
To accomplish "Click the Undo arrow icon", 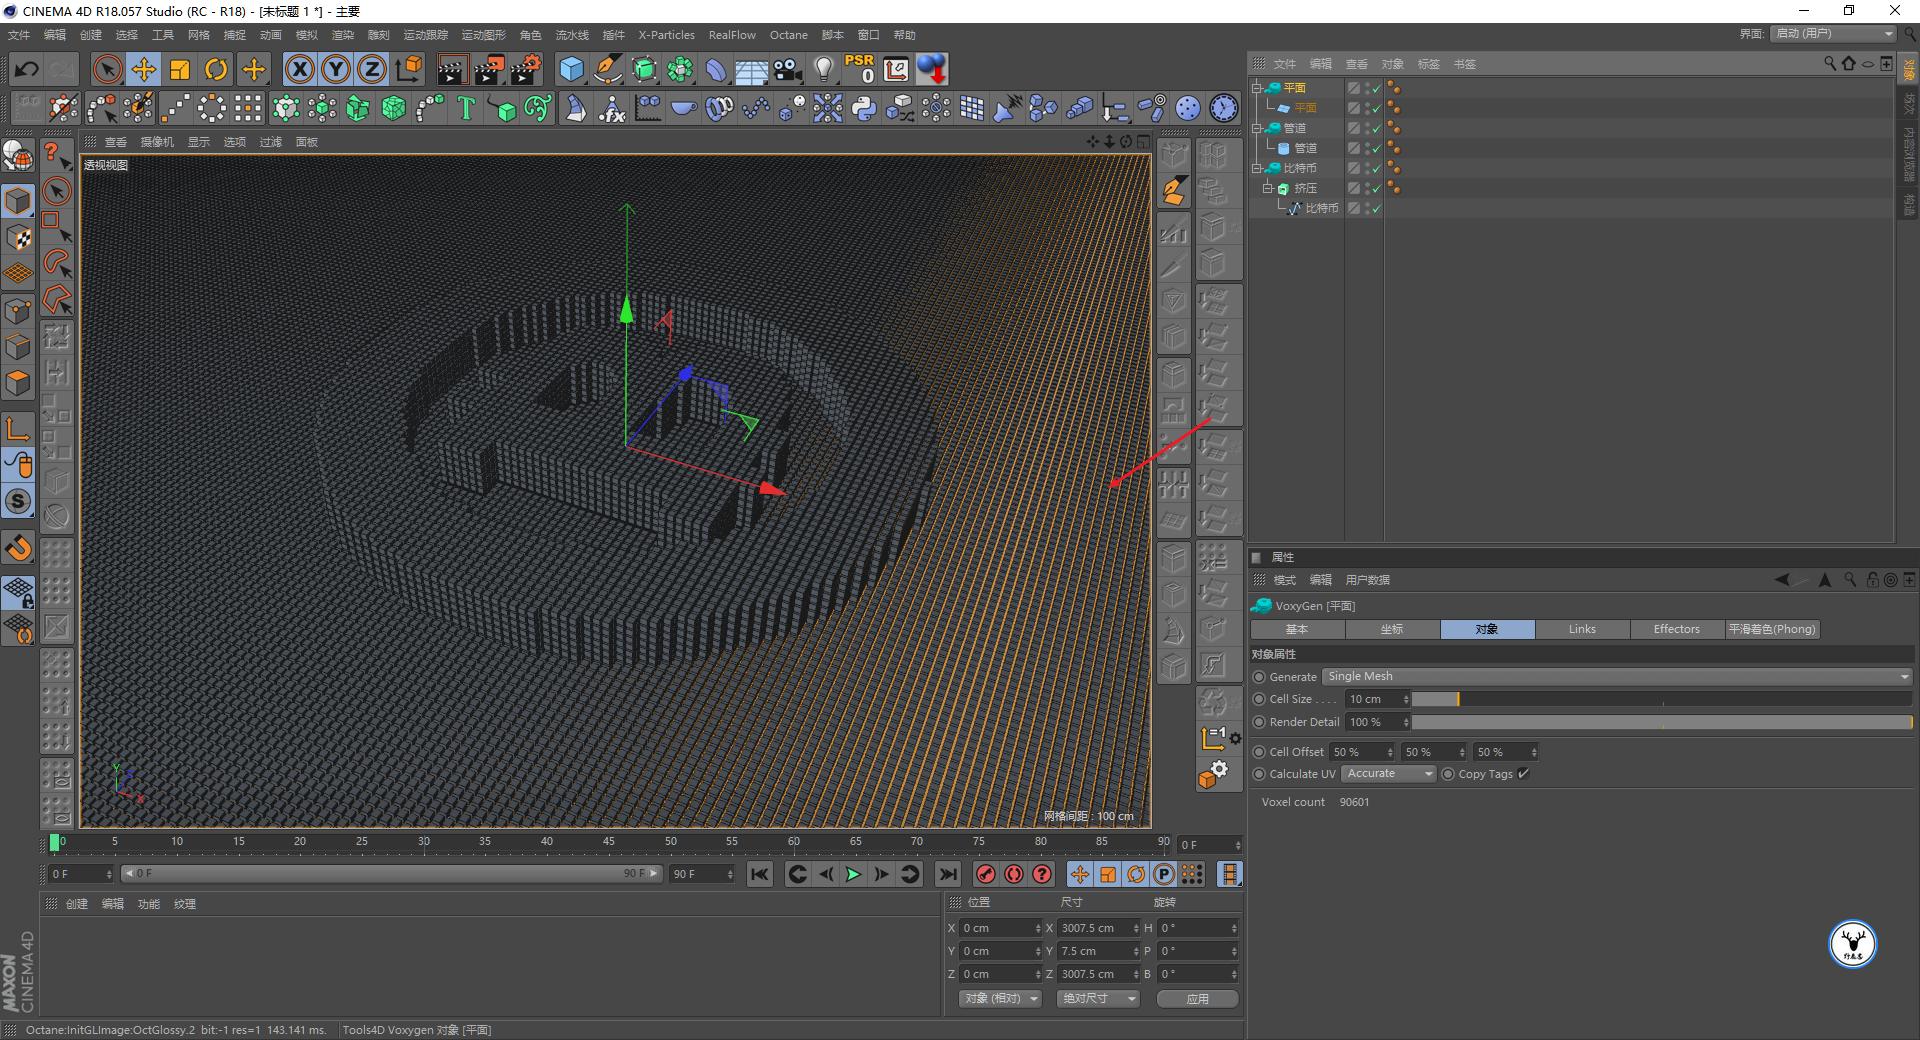I will click(x=27, y=69).
